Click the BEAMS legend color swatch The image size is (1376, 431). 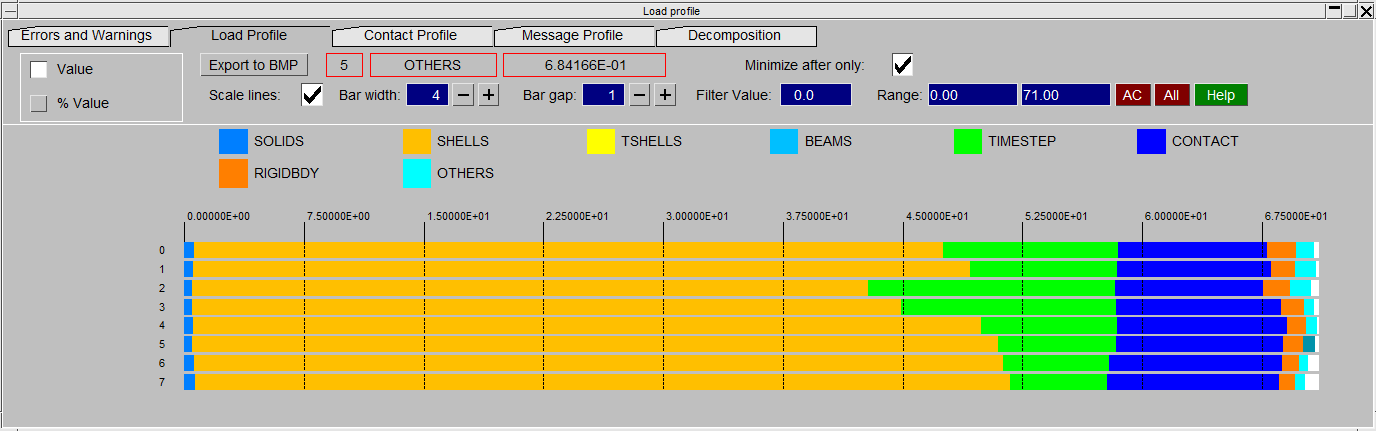coord(784,142)
